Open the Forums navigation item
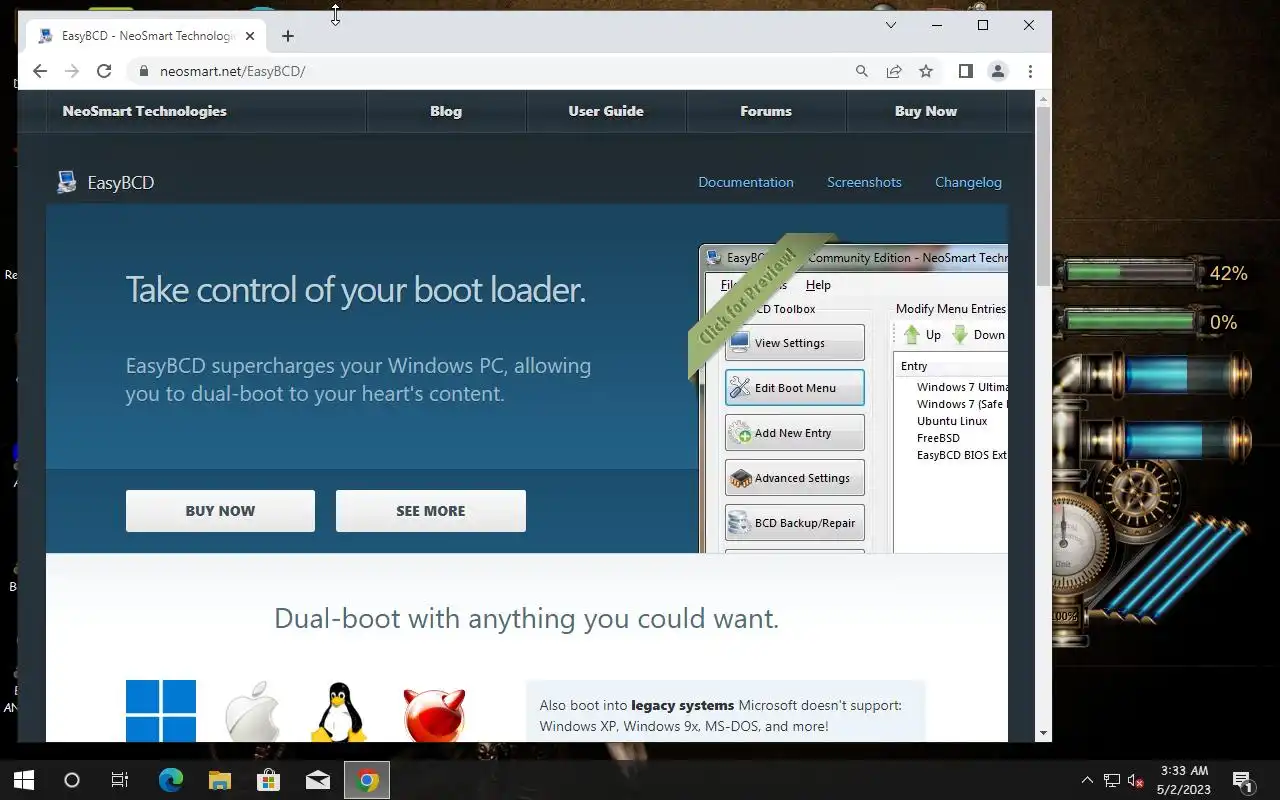The width and height of the screenshot is (1280, 800). pyautogui.click(x=766, y=111)
